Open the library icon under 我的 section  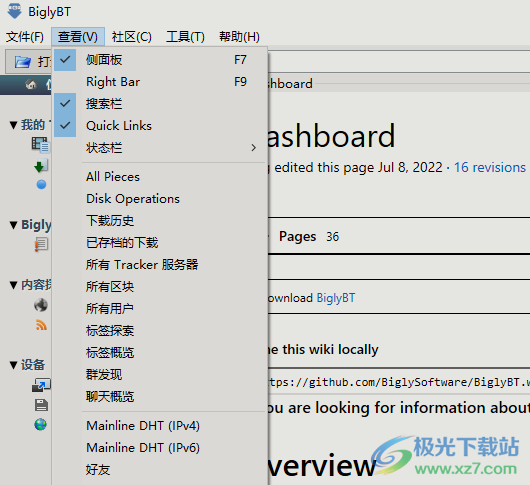coord(41,145)
